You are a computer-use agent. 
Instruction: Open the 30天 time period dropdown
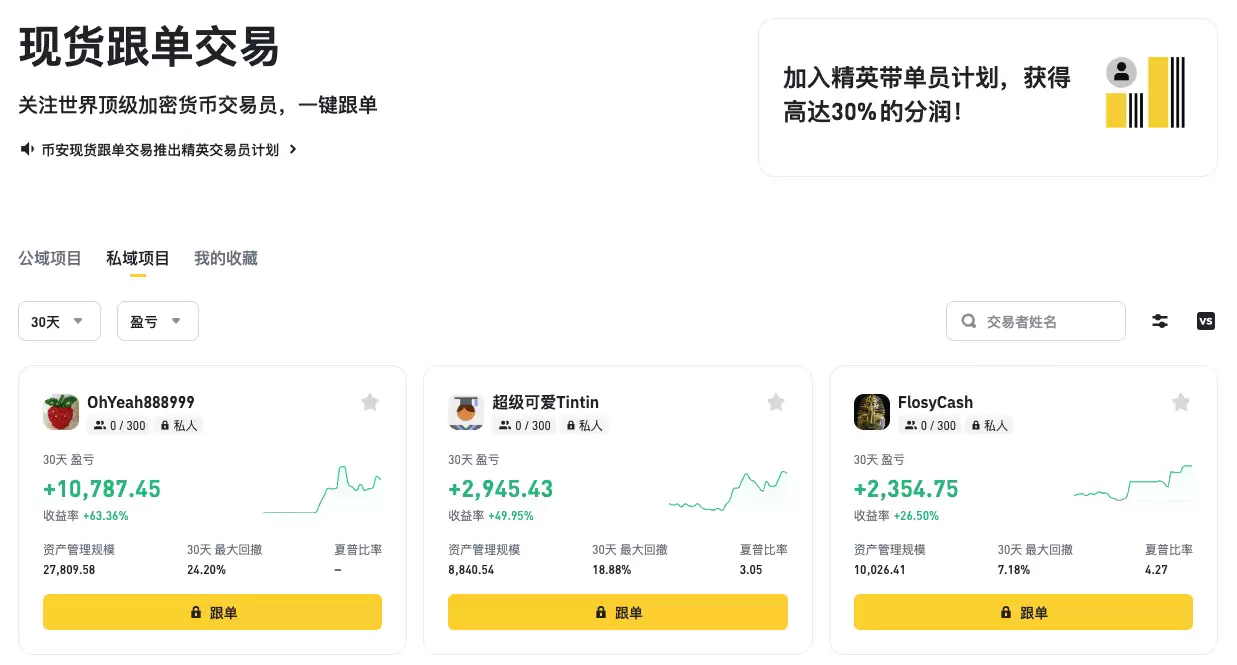click(59, 321)
